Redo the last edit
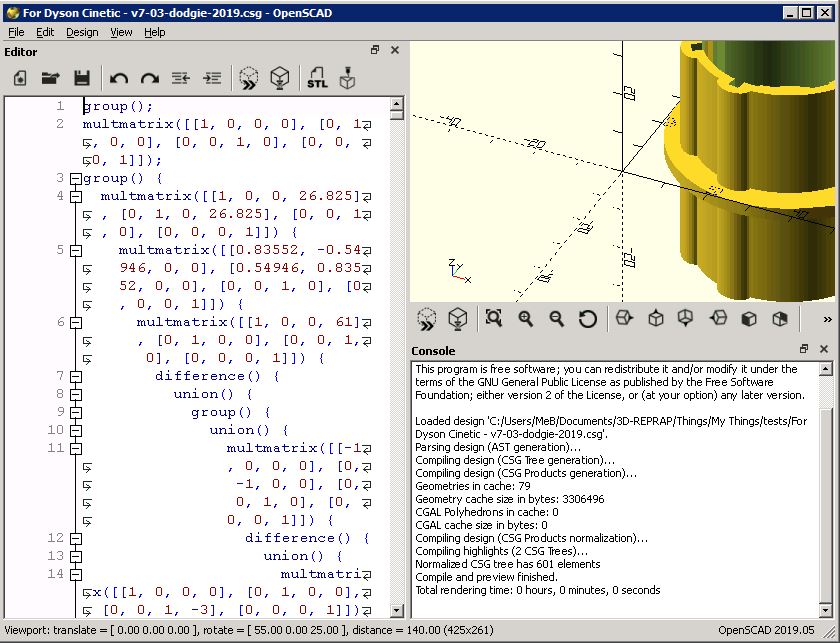The width and height of the screenshot is (840, 643). (x=149, y=79)
